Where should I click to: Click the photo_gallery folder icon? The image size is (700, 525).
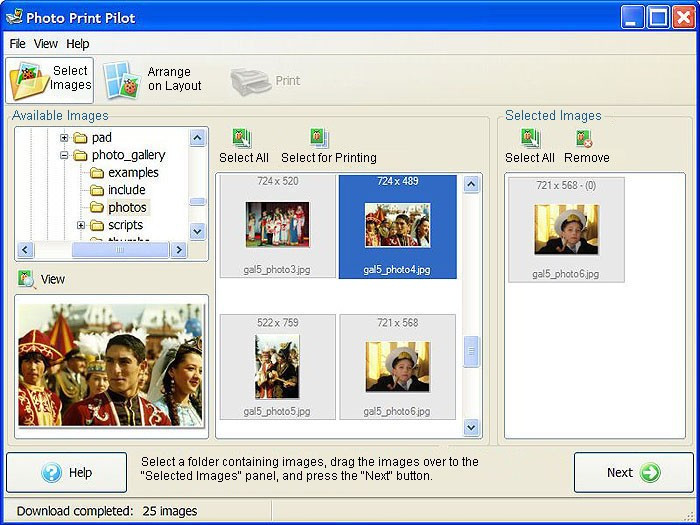[80, 155]
